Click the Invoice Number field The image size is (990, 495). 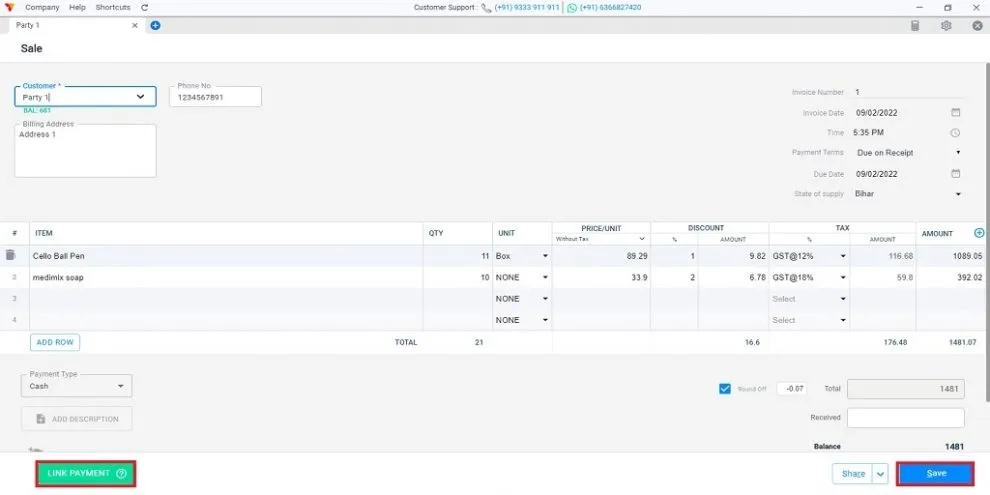[908, 92]
